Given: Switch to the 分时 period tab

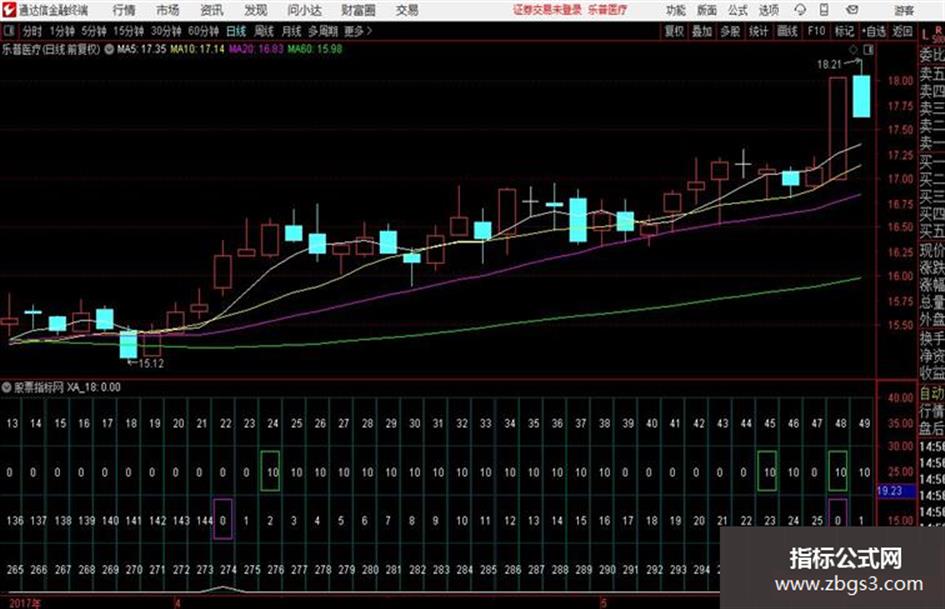Looking at the screenshot, I should pos(33,31).
